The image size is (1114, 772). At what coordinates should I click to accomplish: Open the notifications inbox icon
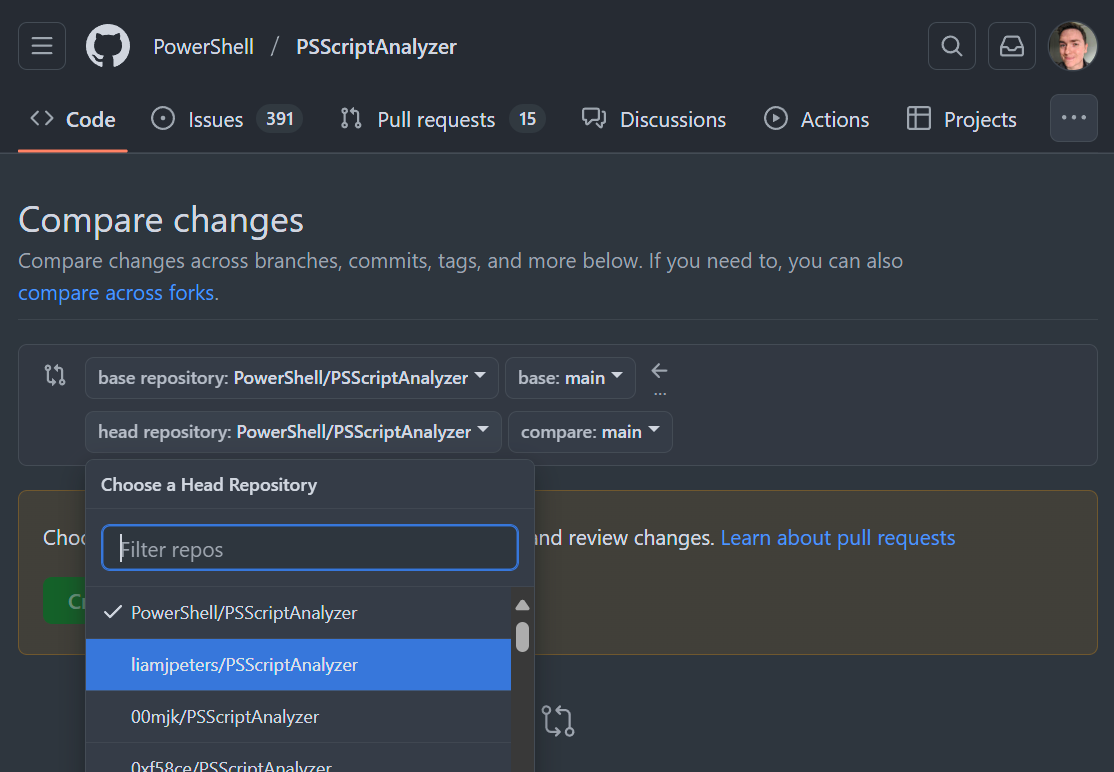coord(1011,46)
